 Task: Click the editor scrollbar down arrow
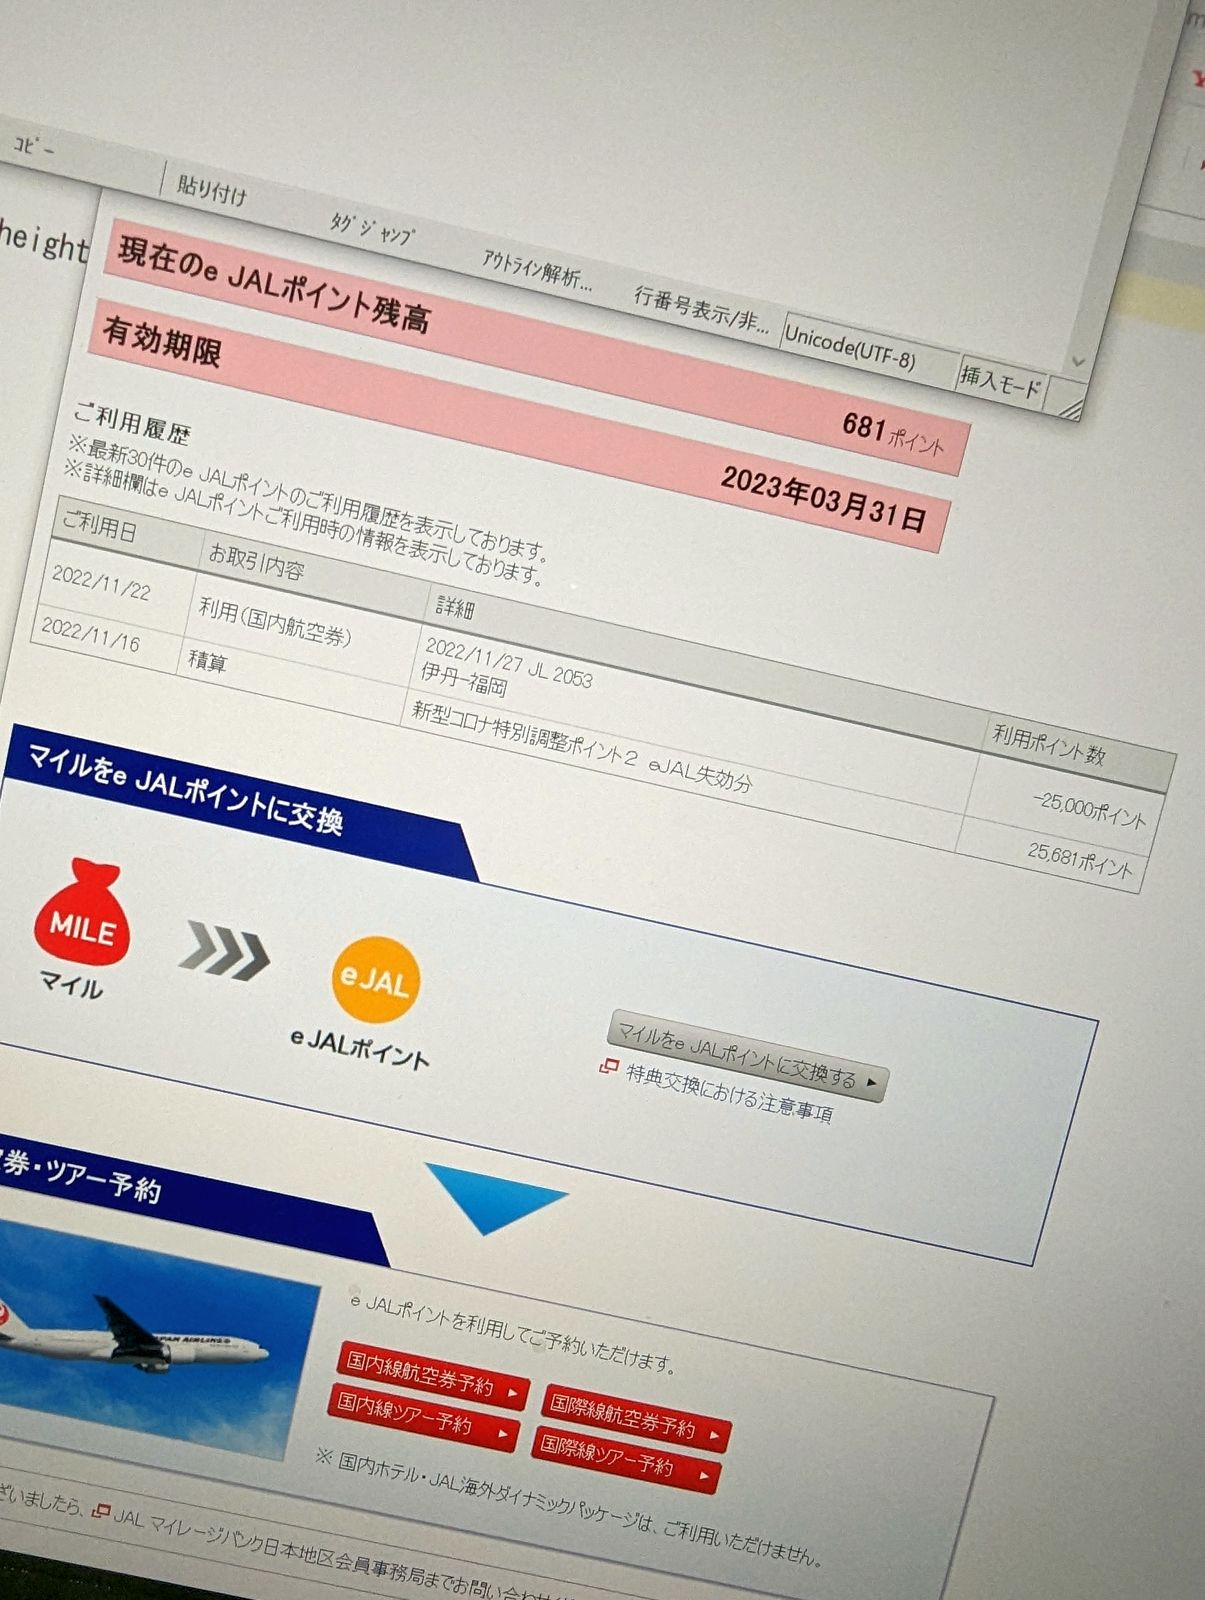point(1077,361)
